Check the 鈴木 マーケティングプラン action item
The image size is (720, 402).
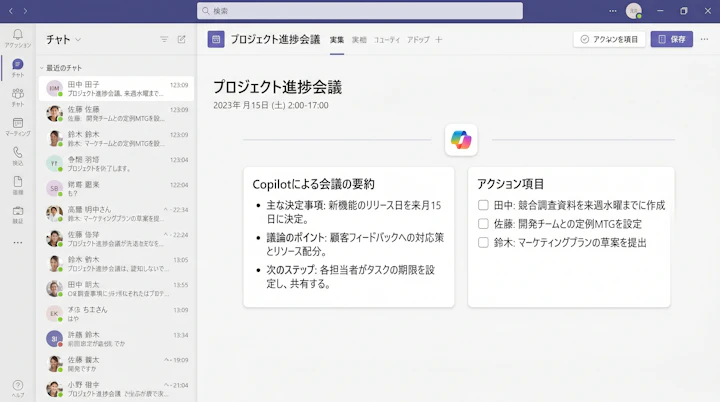(x=483, y=243)
